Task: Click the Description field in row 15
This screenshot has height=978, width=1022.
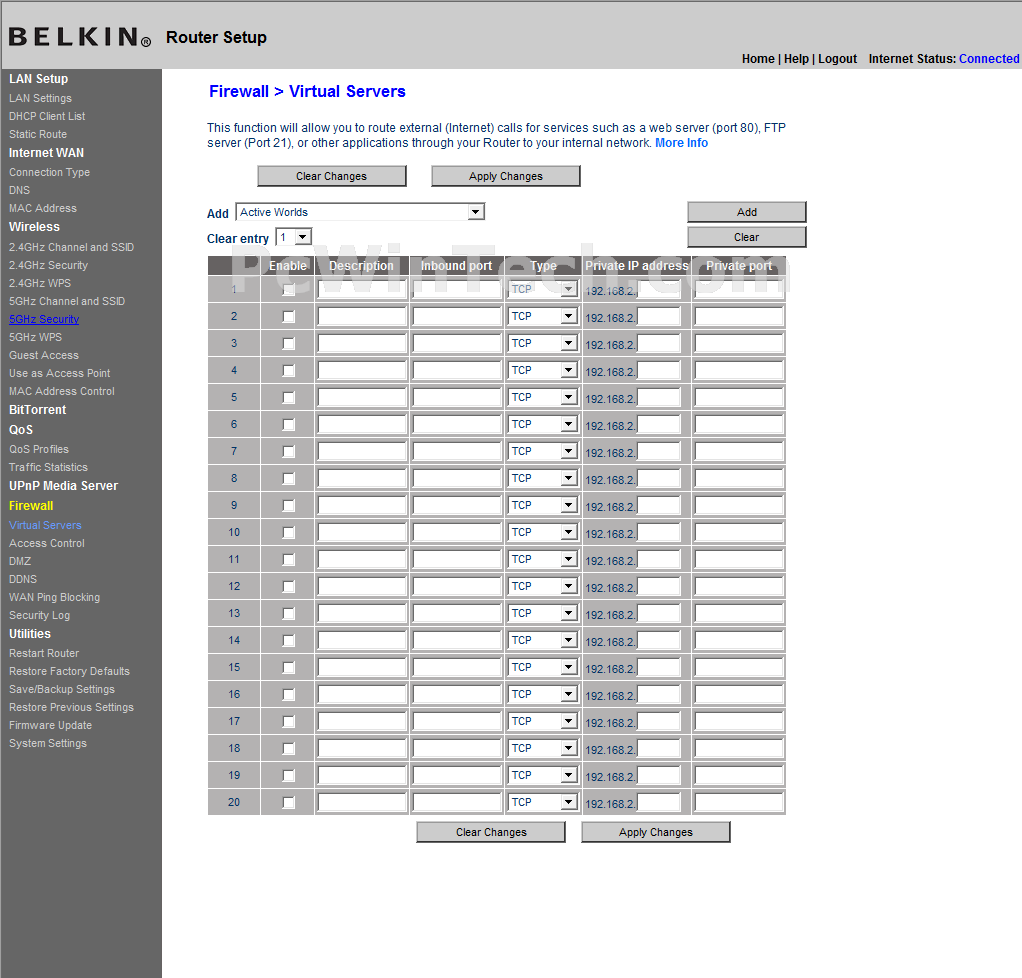Action: coord(362,668)
